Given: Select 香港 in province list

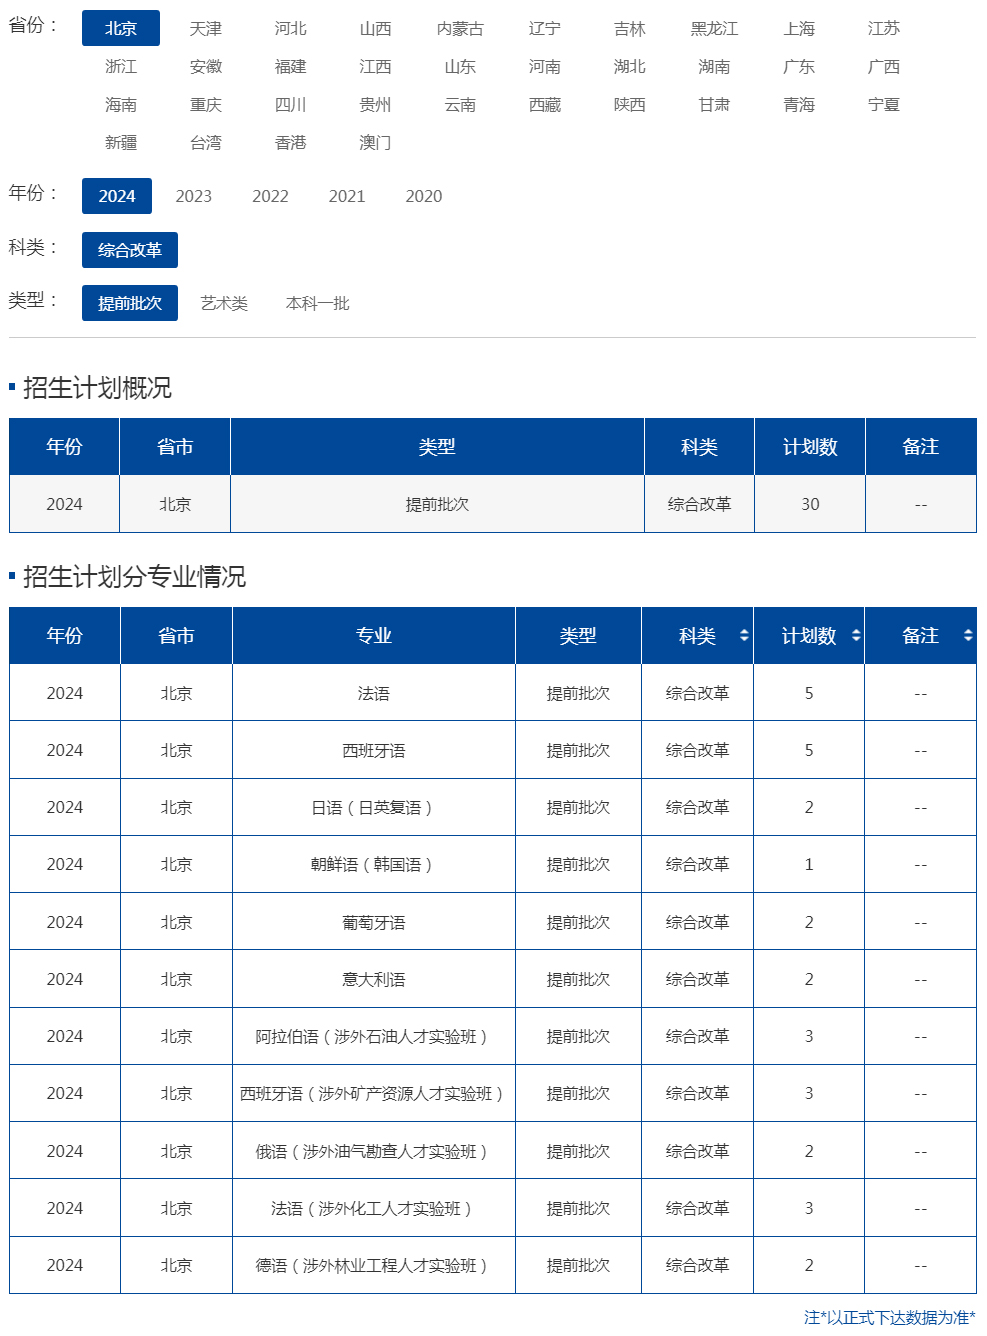Looking at the screenshot, I should 291,142.
